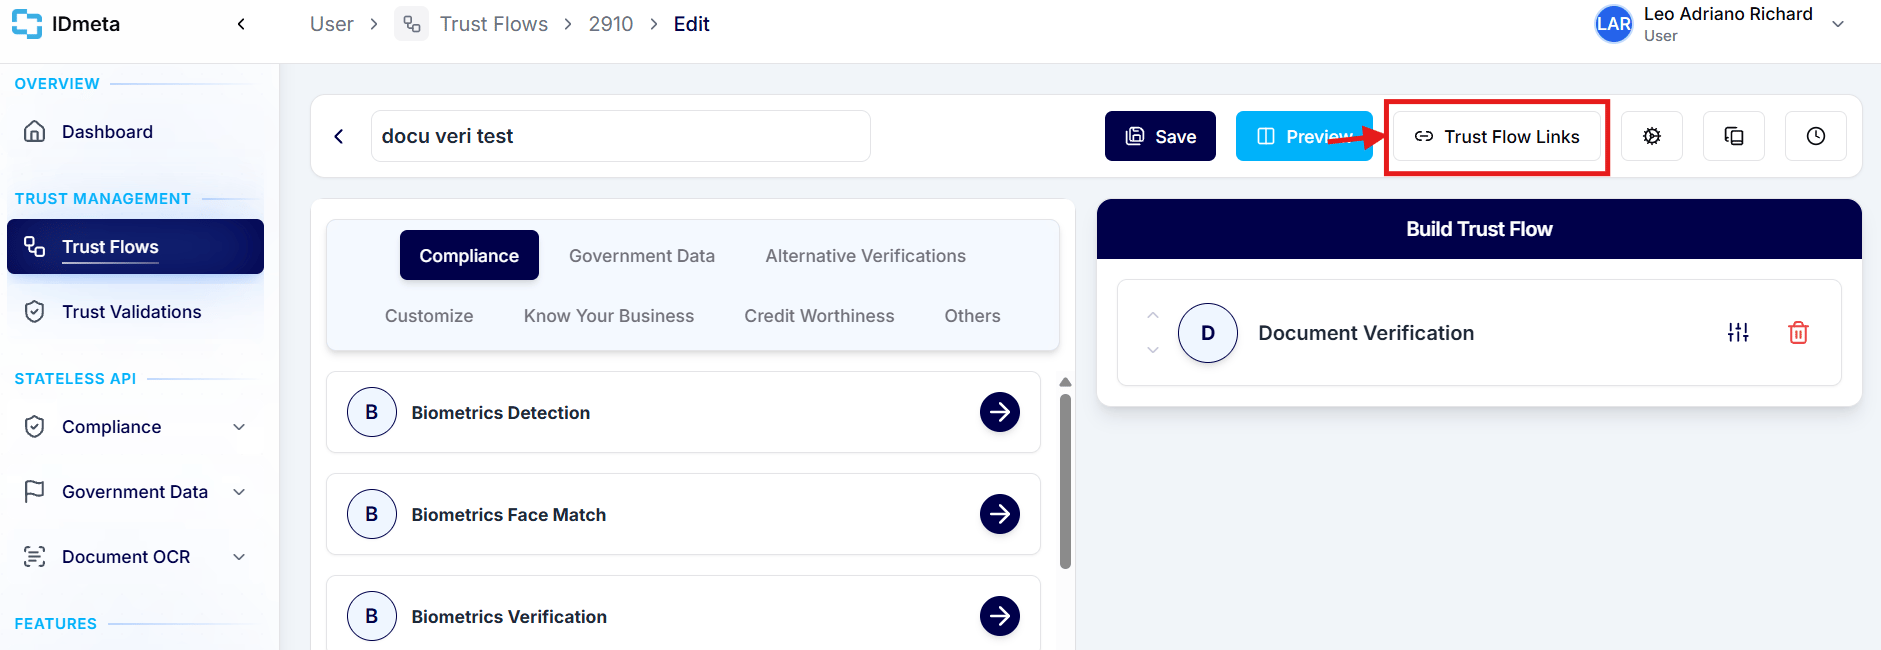Switch to the Others tab
The width and height of the screenshot is (1881, 650).
(973, 316)
